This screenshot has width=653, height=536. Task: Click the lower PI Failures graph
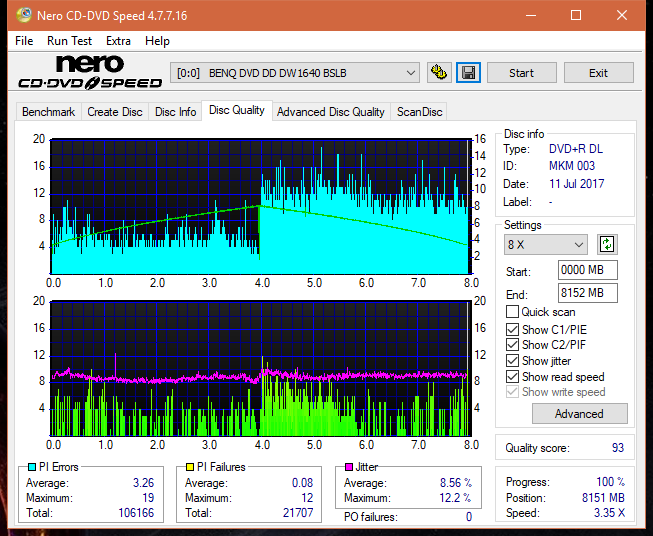point(261,368)
